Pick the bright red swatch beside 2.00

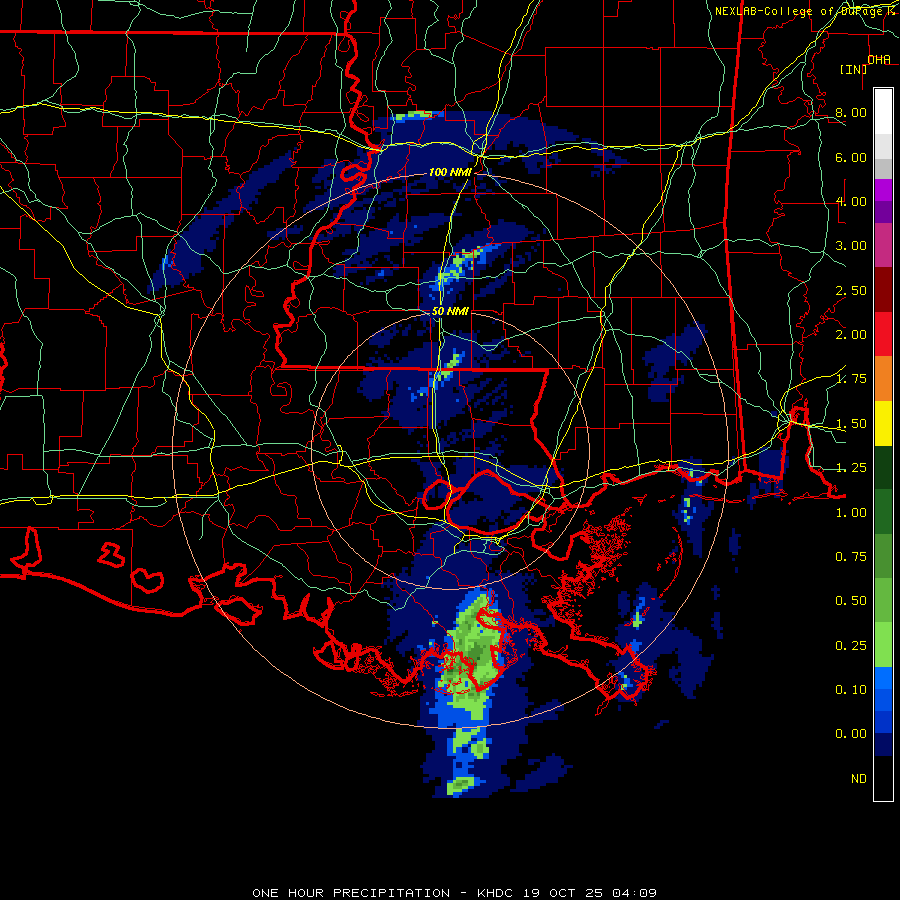click(883, 335)
